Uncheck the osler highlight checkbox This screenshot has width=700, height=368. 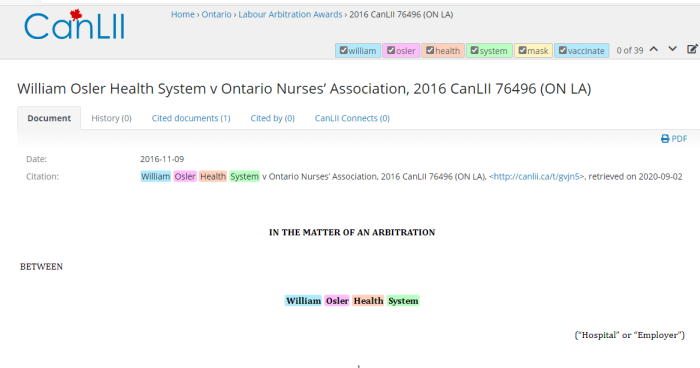pos(391,50)
